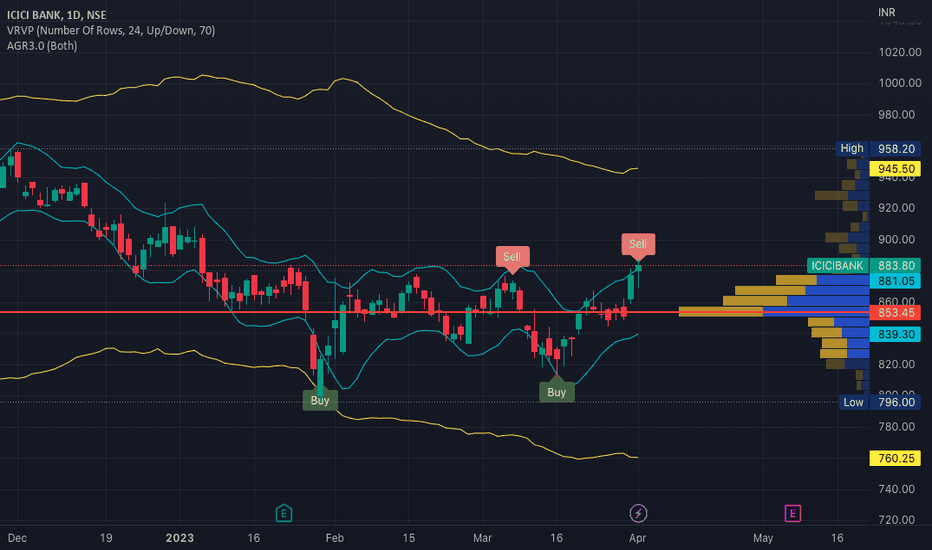Click the 900.00 price axis label
The height and width of the screenshot is (550, 932).
click(x=896, y=239)
